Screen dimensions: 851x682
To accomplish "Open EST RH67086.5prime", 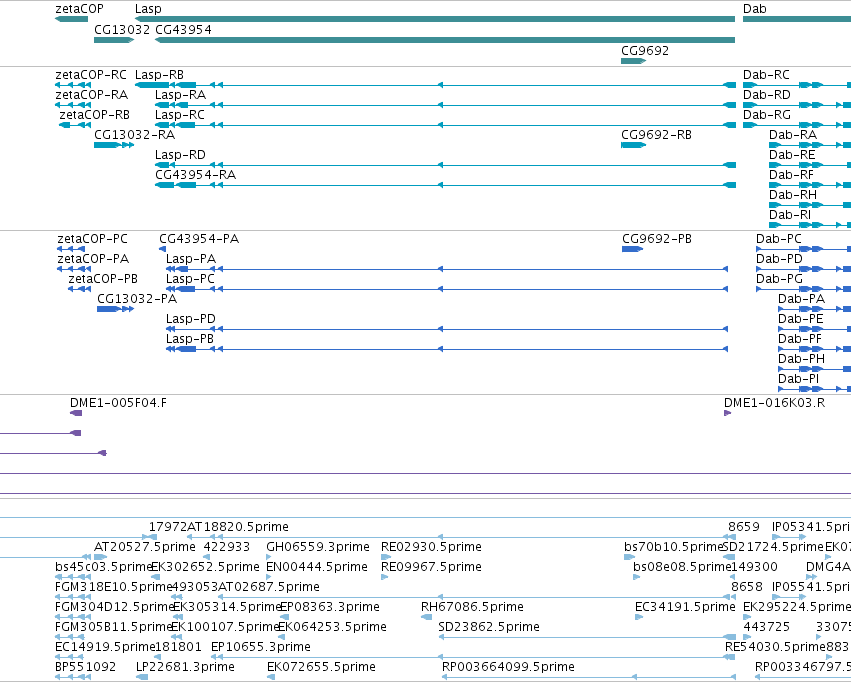I will [472, 607].
